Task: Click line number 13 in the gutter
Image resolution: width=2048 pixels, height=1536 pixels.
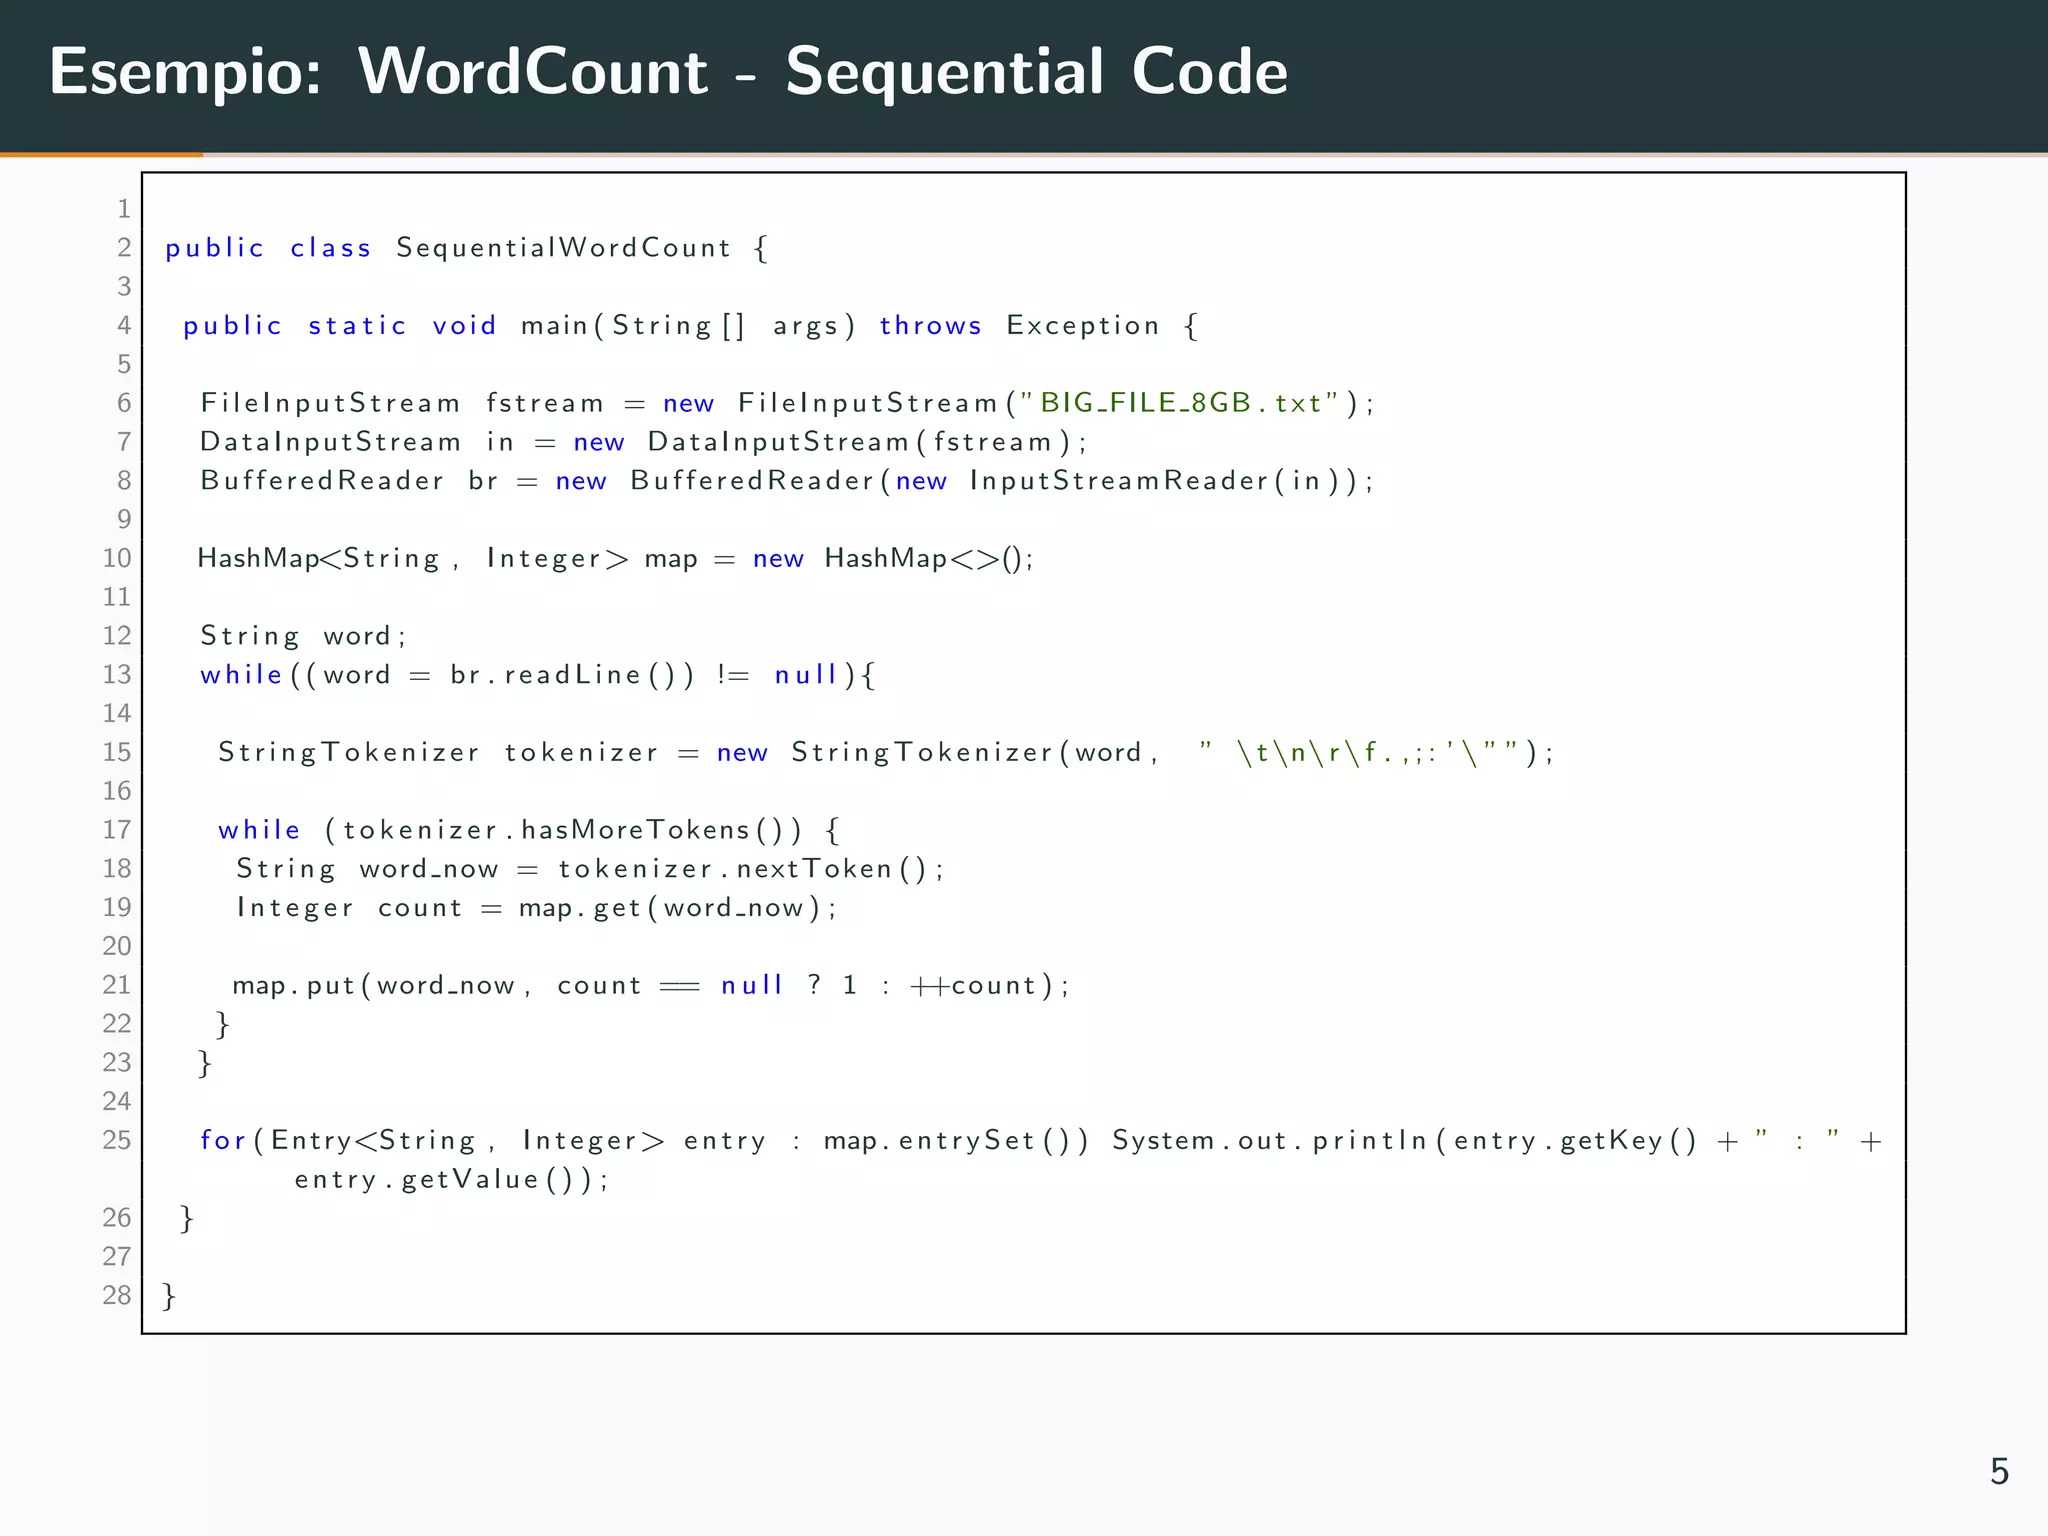Action: point(117,675)
